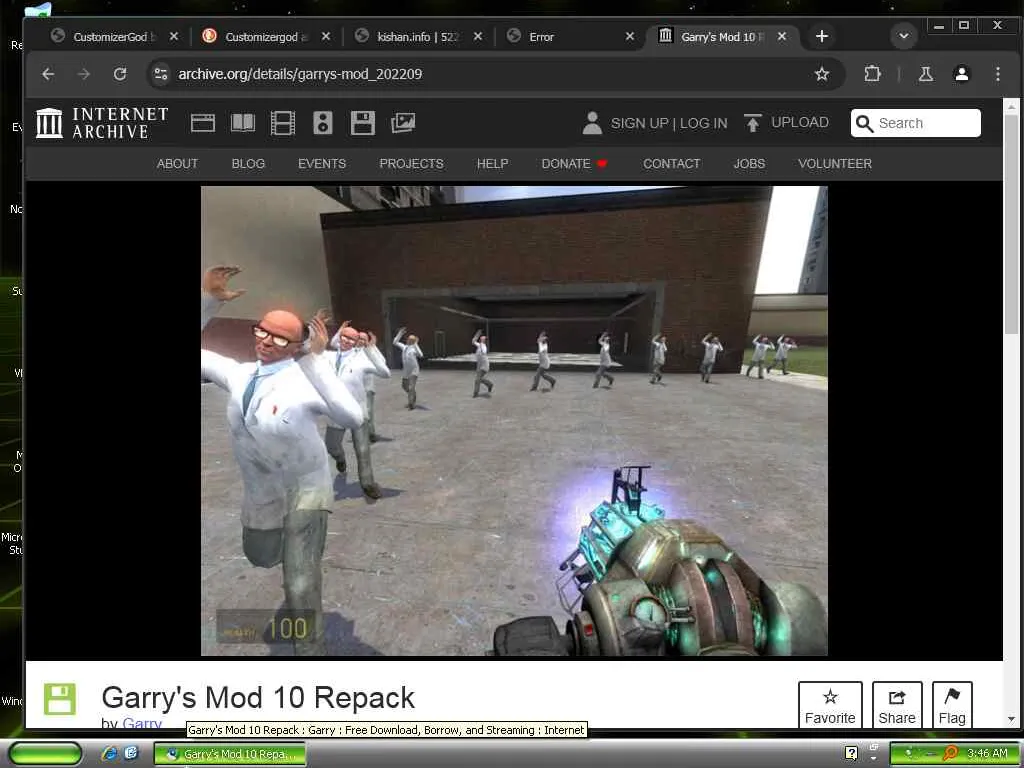The image size is (1024, 768).
Task: Open the EVENTS menu link
Action: point(322,164)
